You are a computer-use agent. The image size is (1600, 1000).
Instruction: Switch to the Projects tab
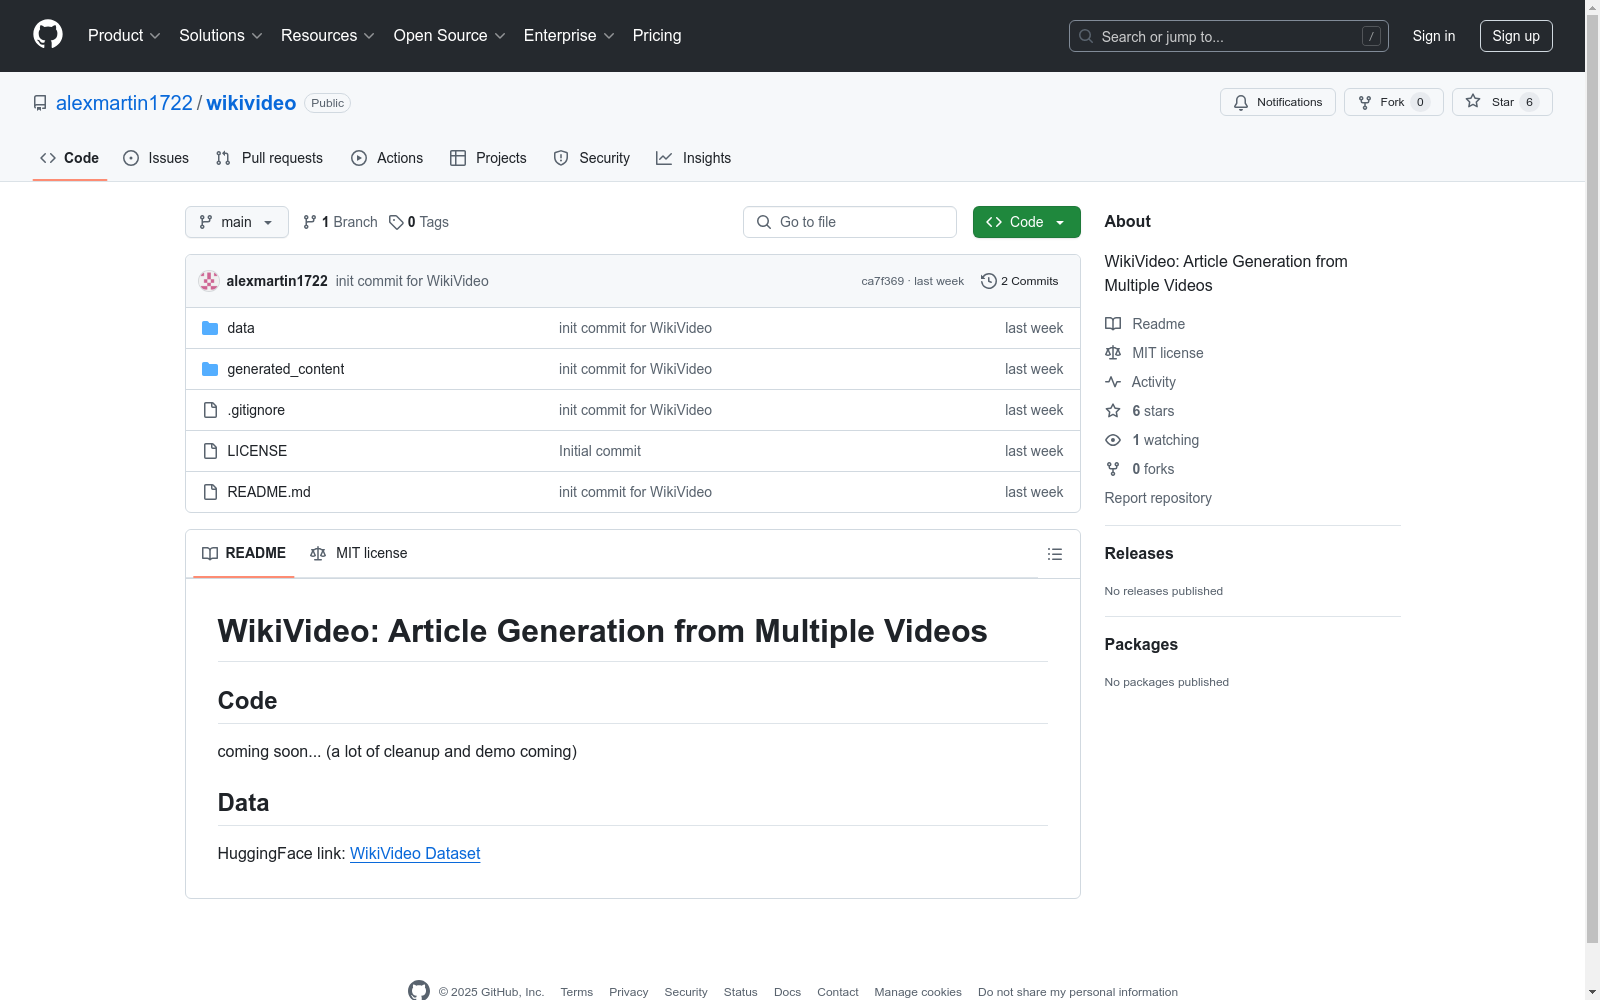pyautogui.click(x=488, y=158)
